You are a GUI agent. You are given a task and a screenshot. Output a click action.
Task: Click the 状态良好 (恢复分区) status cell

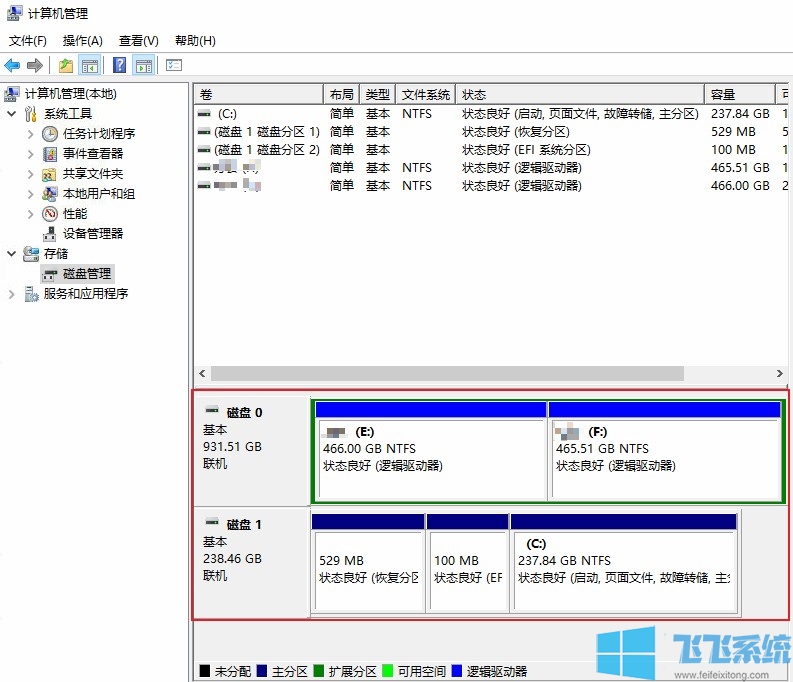(x=516, y=132)
